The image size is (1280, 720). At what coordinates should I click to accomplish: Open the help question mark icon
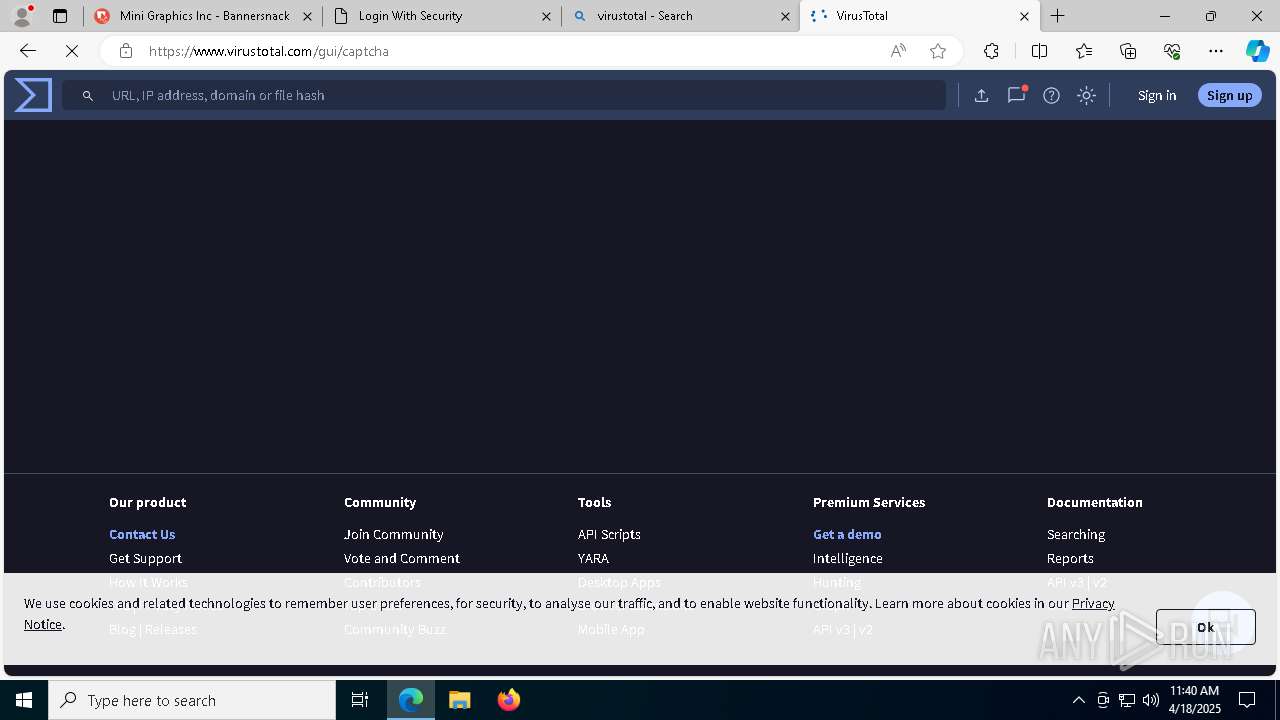1051,95
